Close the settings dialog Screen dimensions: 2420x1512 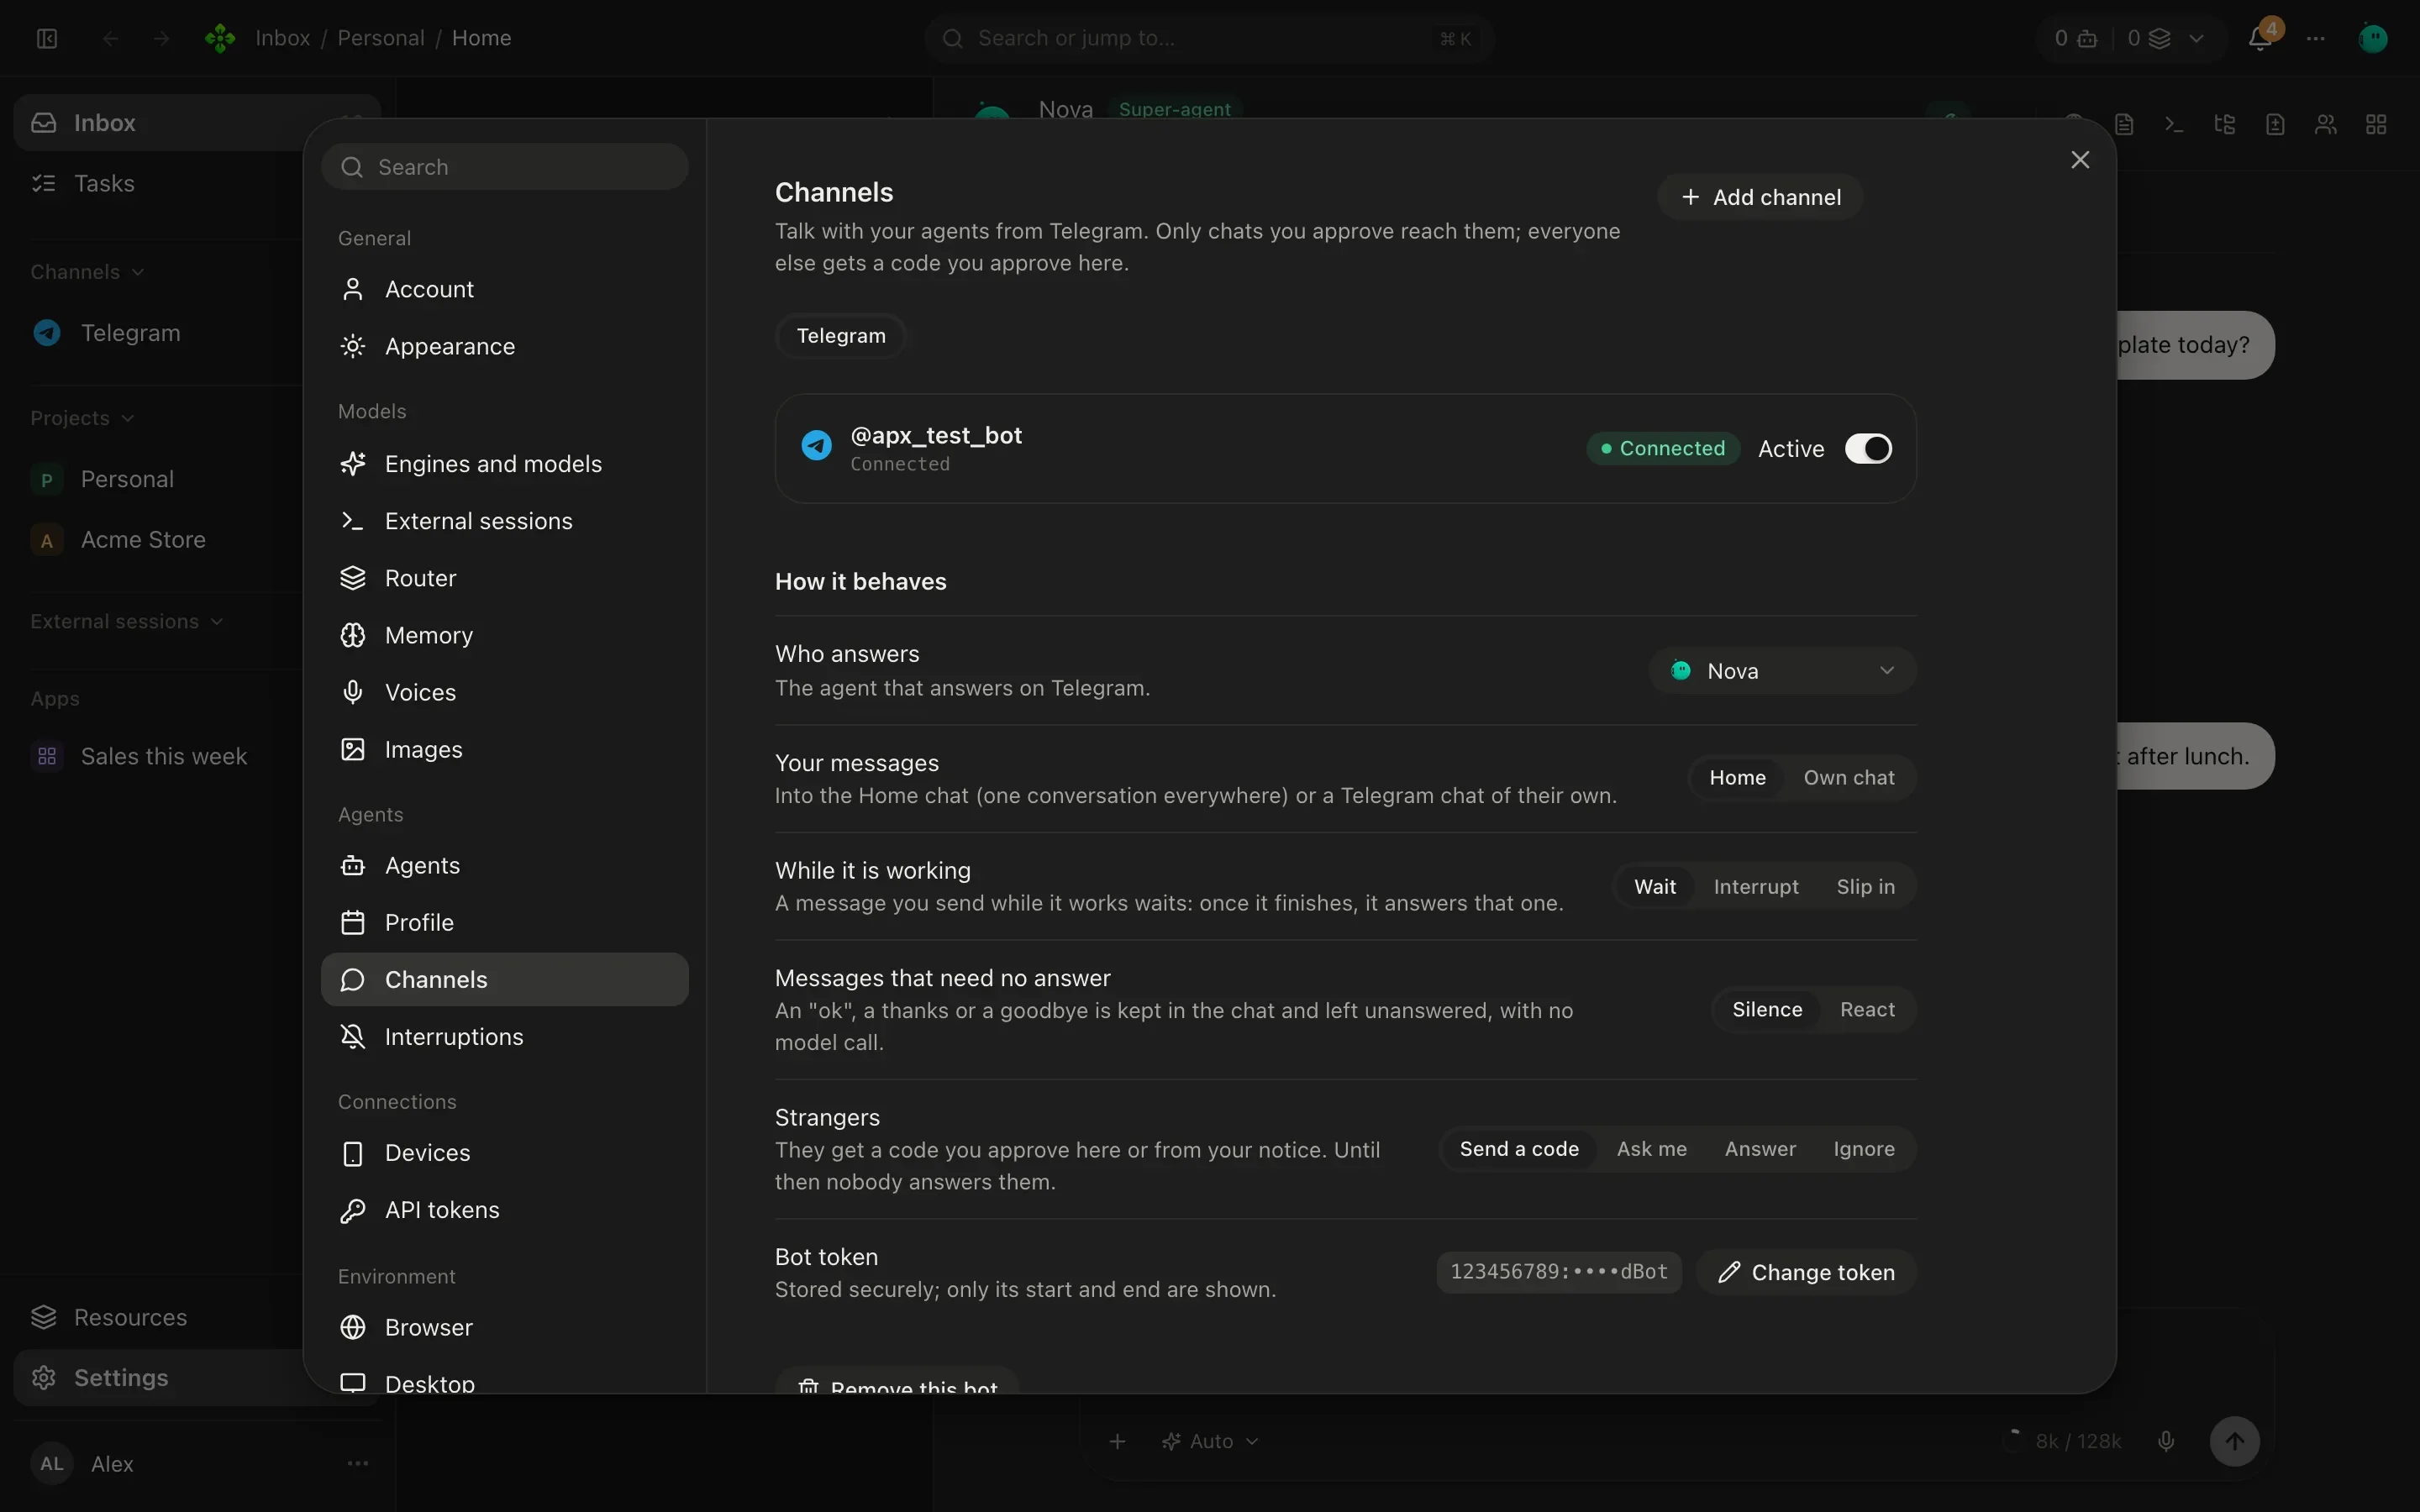[x=2080, y=160]
